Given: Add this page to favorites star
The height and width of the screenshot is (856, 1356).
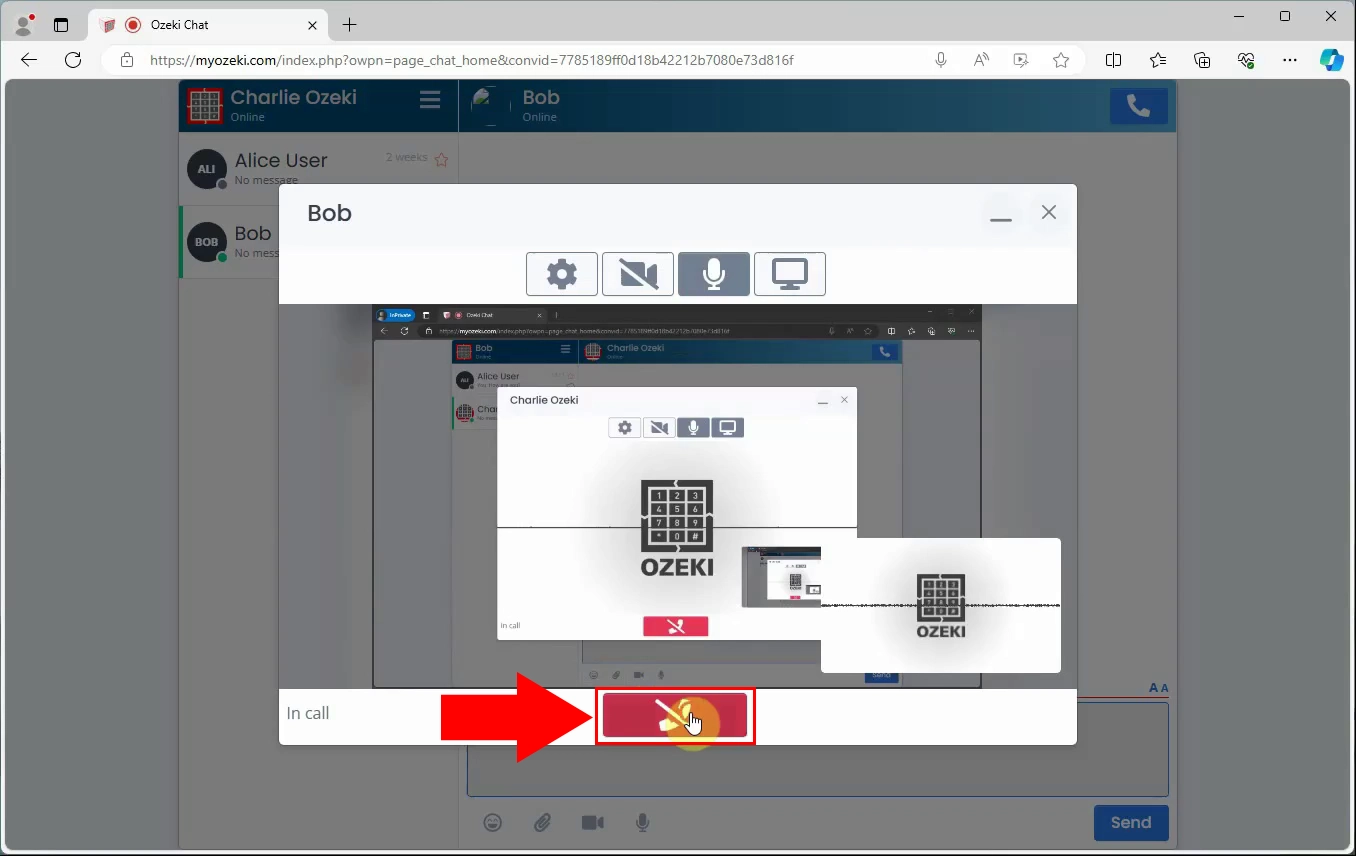Looking at the screenshot, I should click(1061, 60).
